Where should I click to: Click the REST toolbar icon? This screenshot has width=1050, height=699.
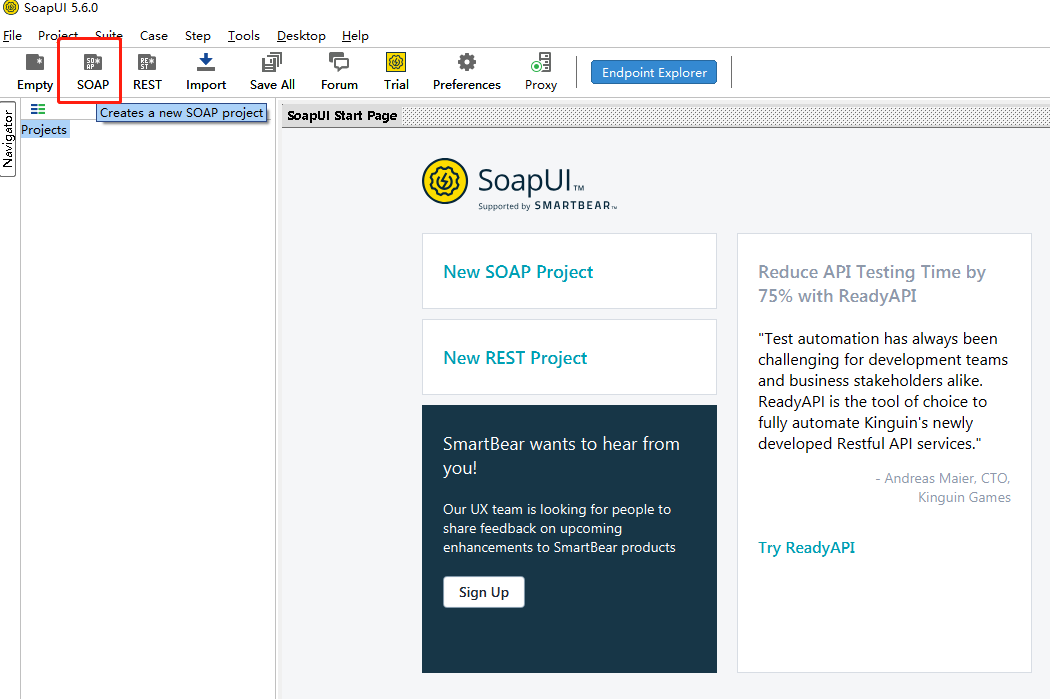point(147,70)
